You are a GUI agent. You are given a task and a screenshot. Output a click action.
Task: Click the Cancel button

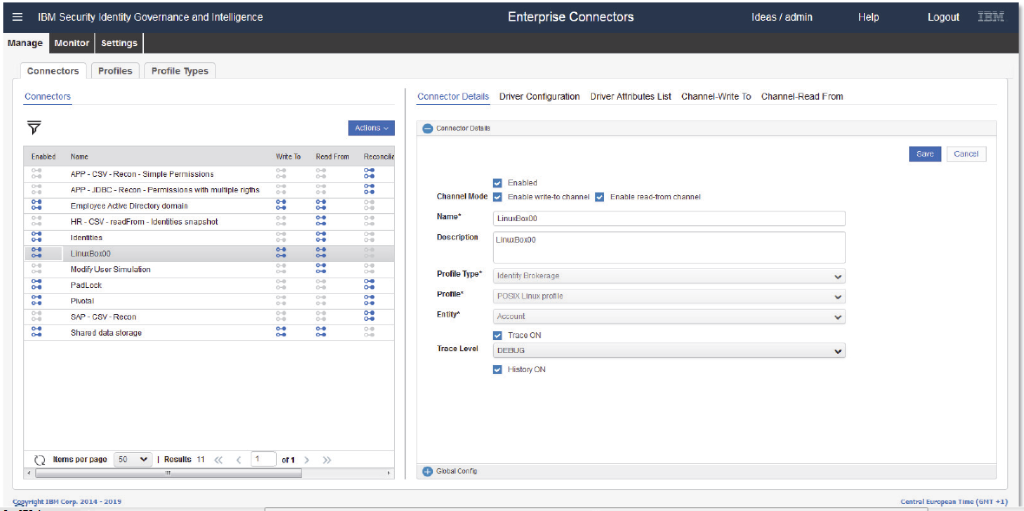click(966, 154)
